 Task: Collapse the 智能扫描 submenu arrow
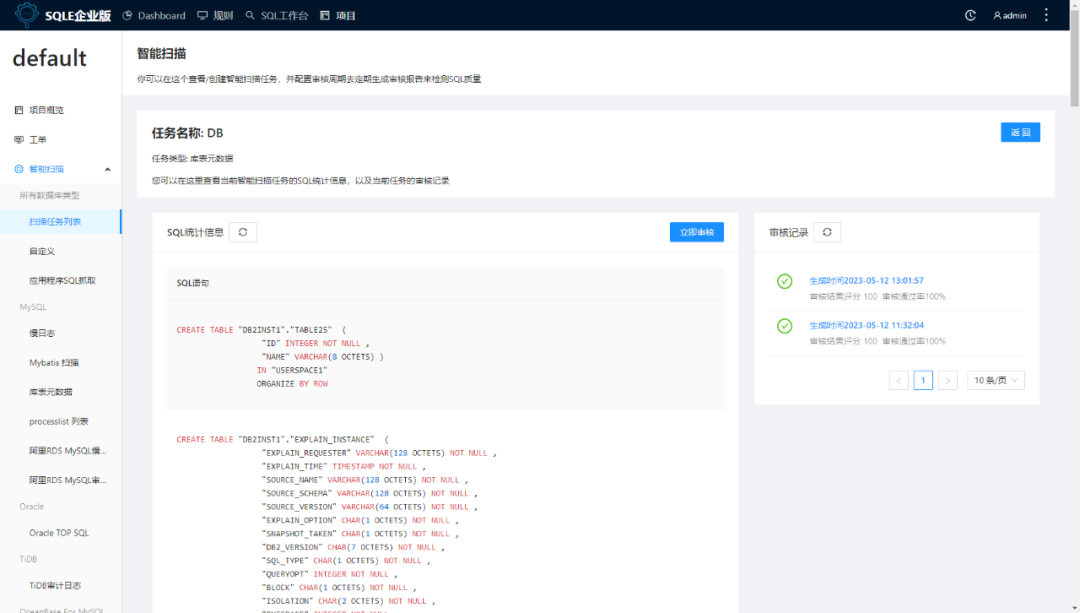click(107, 169)
